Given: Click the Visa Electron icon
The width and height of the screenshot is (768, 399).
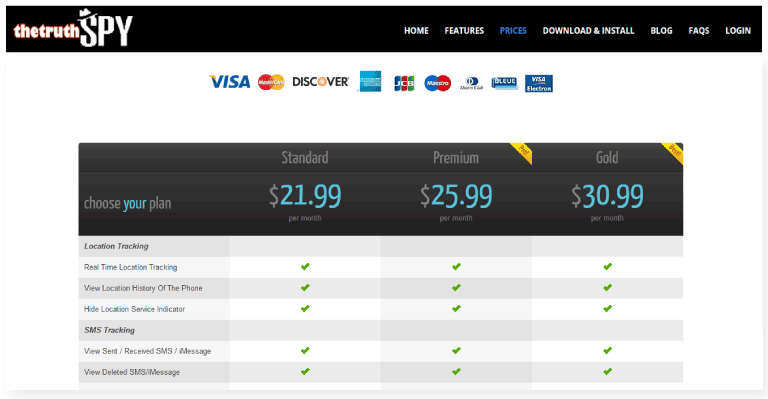Looking at the screenshot, I should (539, 84).
